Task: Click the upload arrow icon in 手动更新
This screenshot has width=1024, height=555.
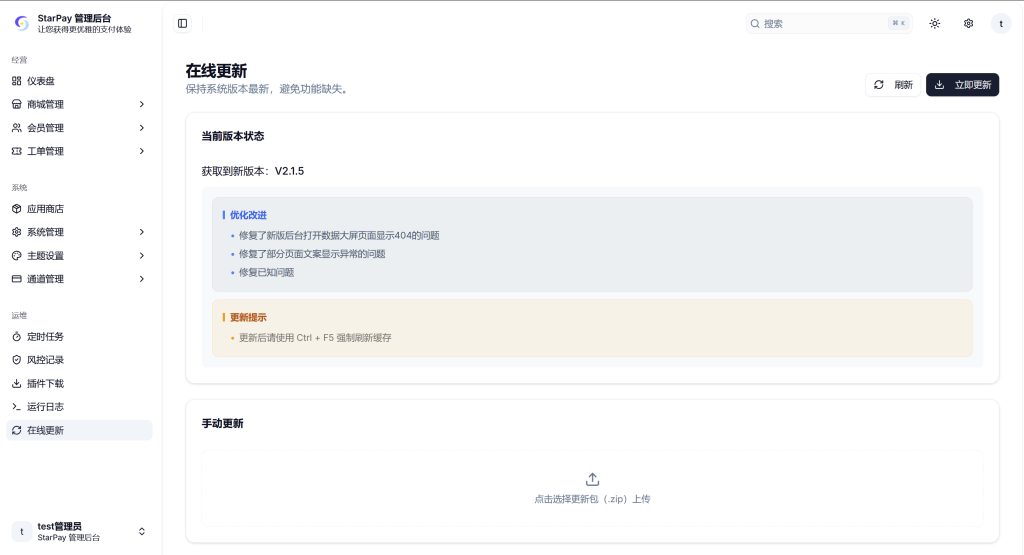Action: [x=592, y=480]
